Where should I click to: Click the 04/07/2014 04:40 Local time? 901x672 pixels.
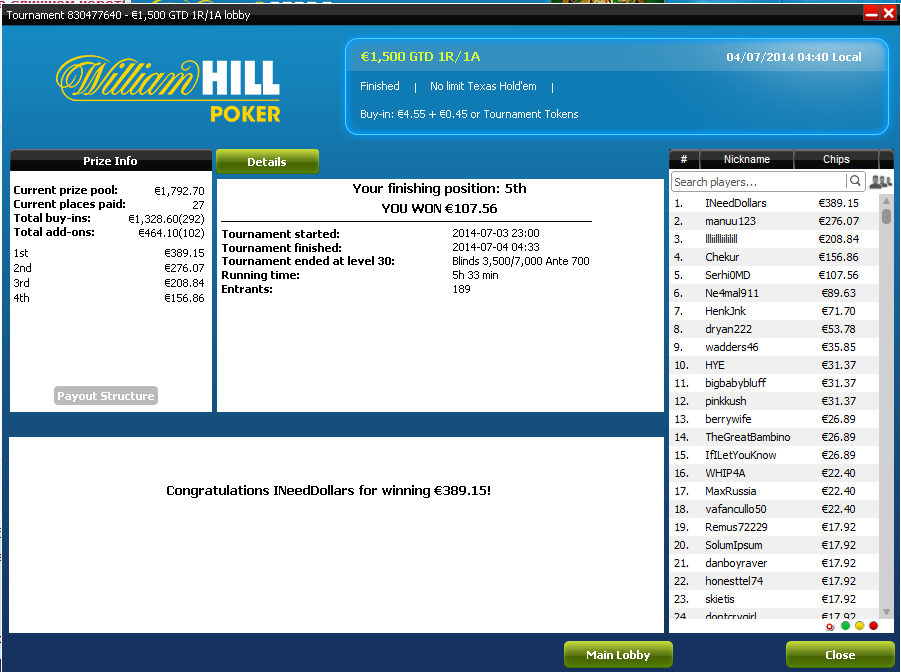pos(794,57)
